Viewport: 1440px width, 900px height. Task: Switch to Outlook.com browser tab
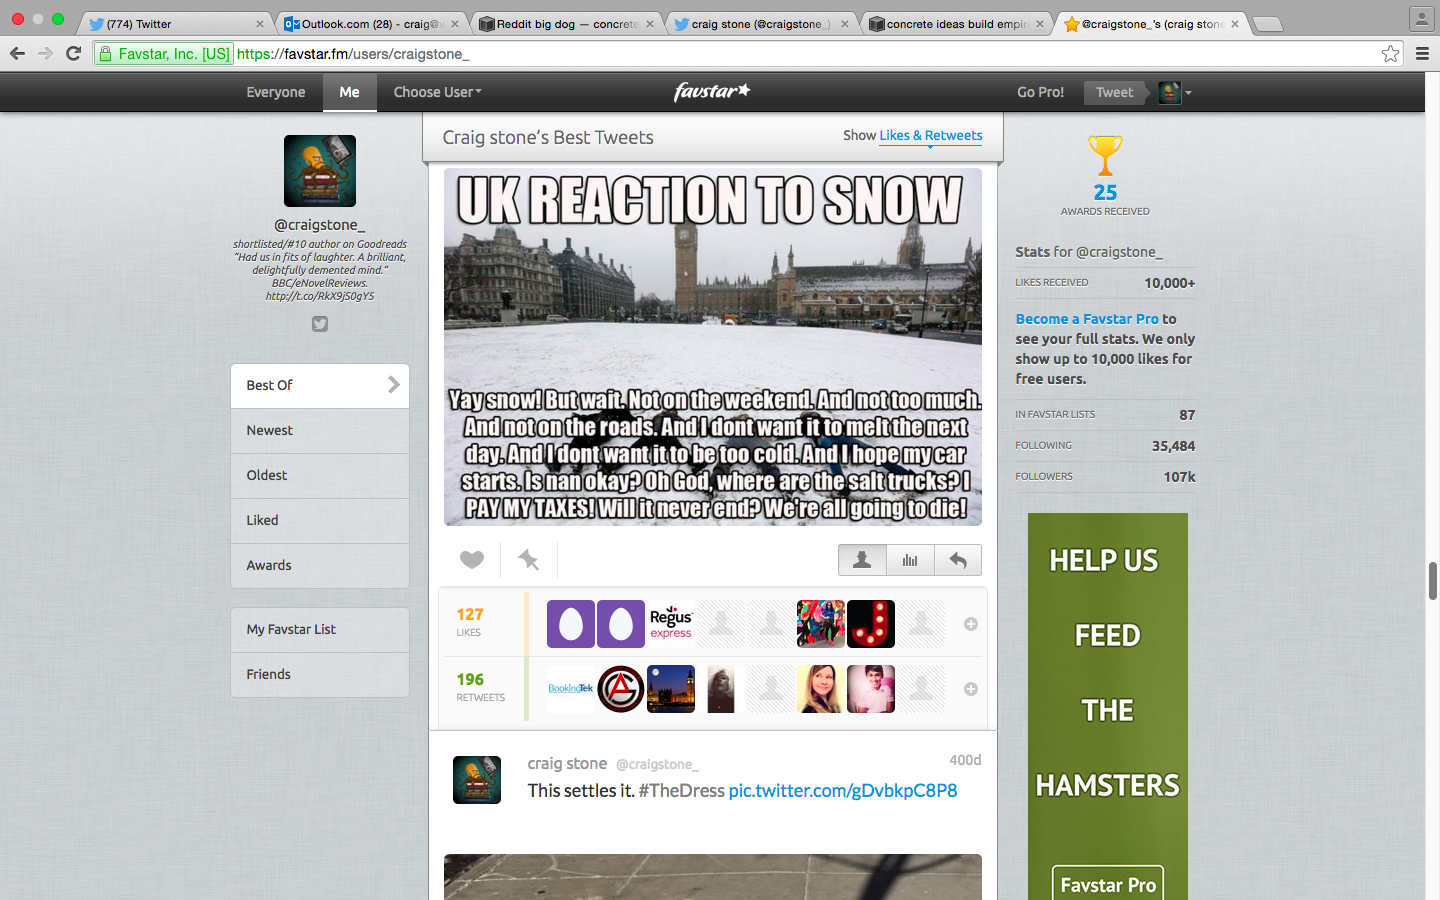371,23
